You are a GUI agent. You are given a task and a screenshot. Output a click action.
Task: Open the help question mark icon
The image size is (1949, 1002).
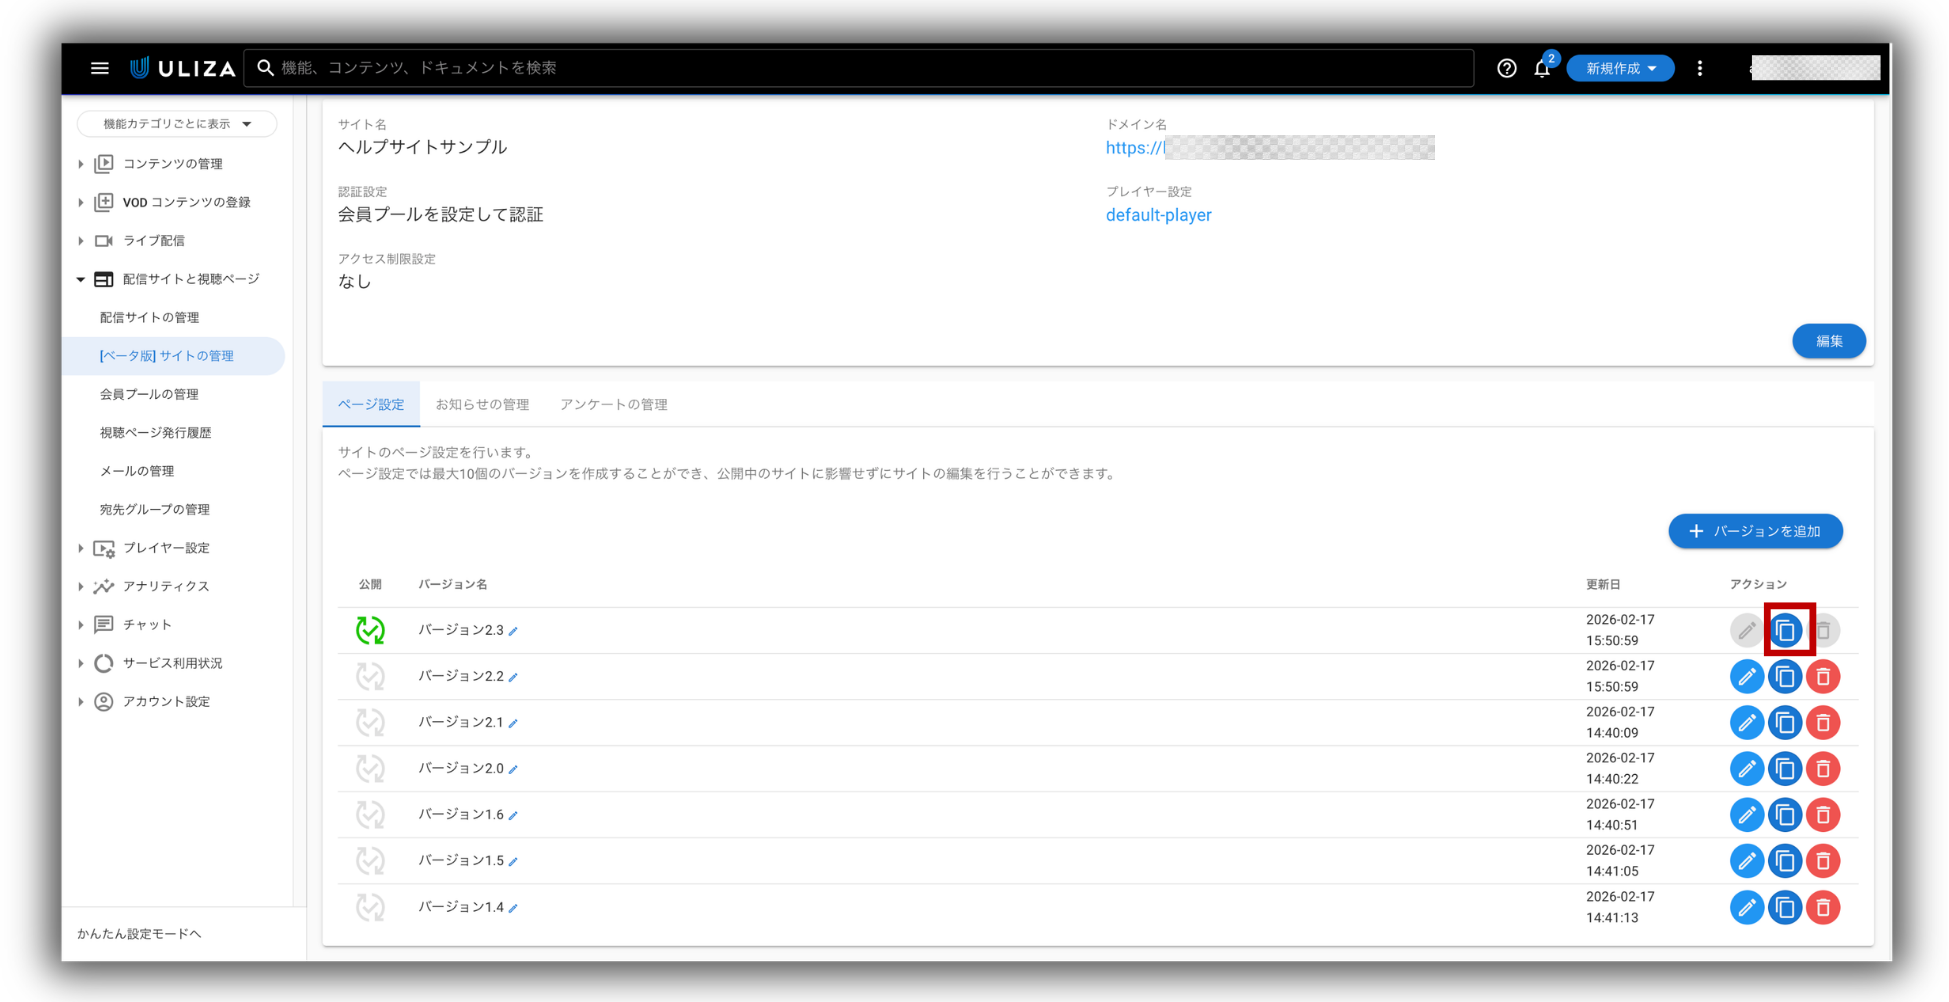point(1506,68)
